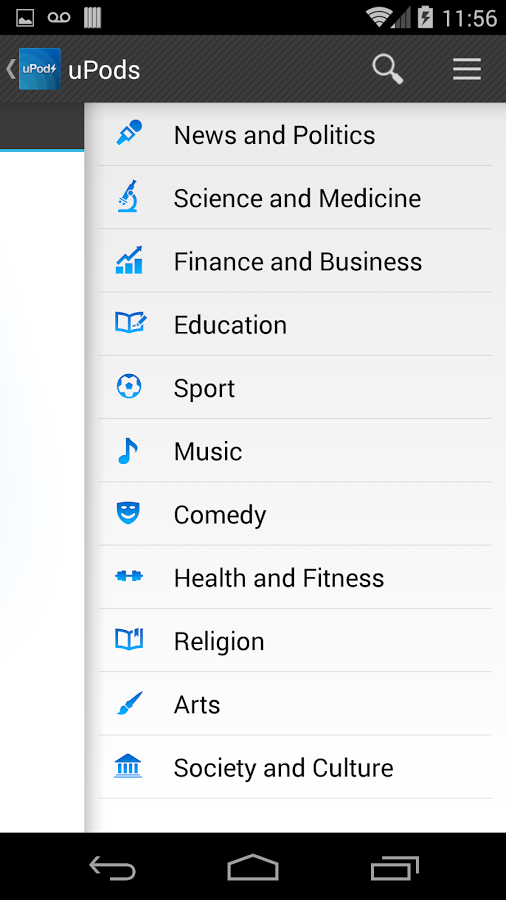Image resolution: width=506 pixels, height=900 pixels.
Task: Tap the uPods app logo
Action: pos(40,69)
